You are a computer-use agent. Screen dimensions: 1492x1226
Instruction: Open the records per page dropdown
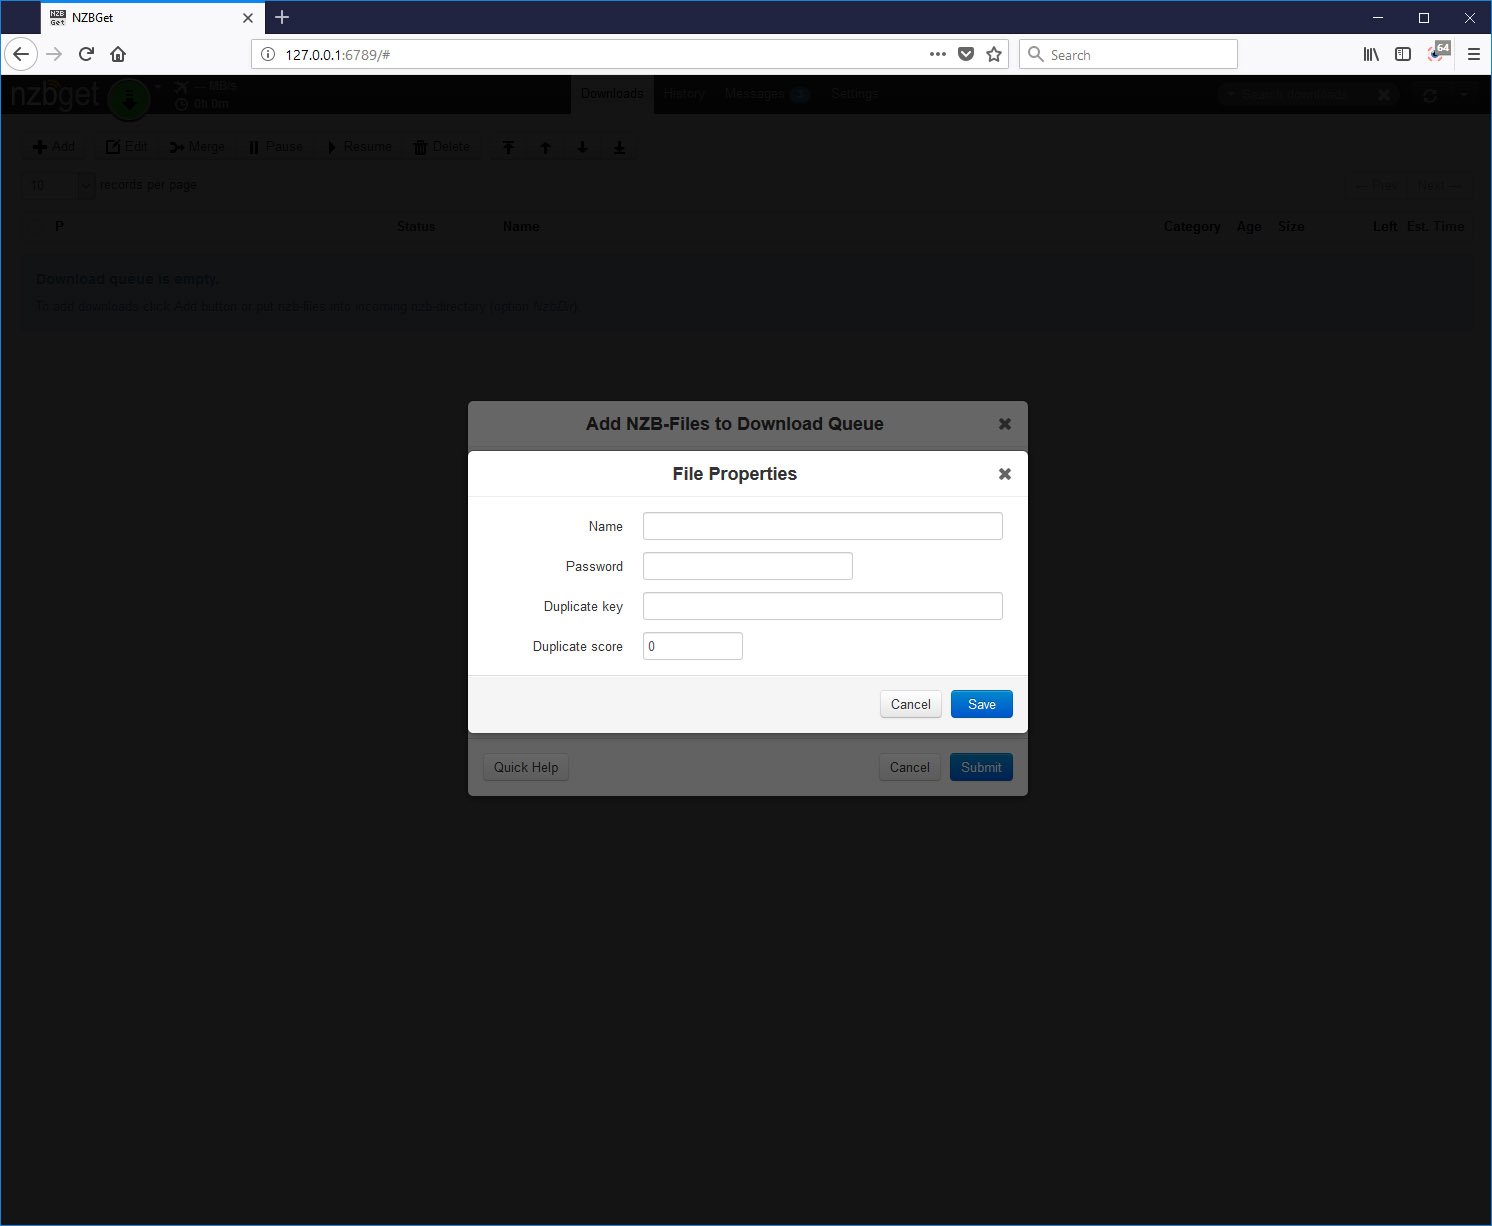click(59, 185)
